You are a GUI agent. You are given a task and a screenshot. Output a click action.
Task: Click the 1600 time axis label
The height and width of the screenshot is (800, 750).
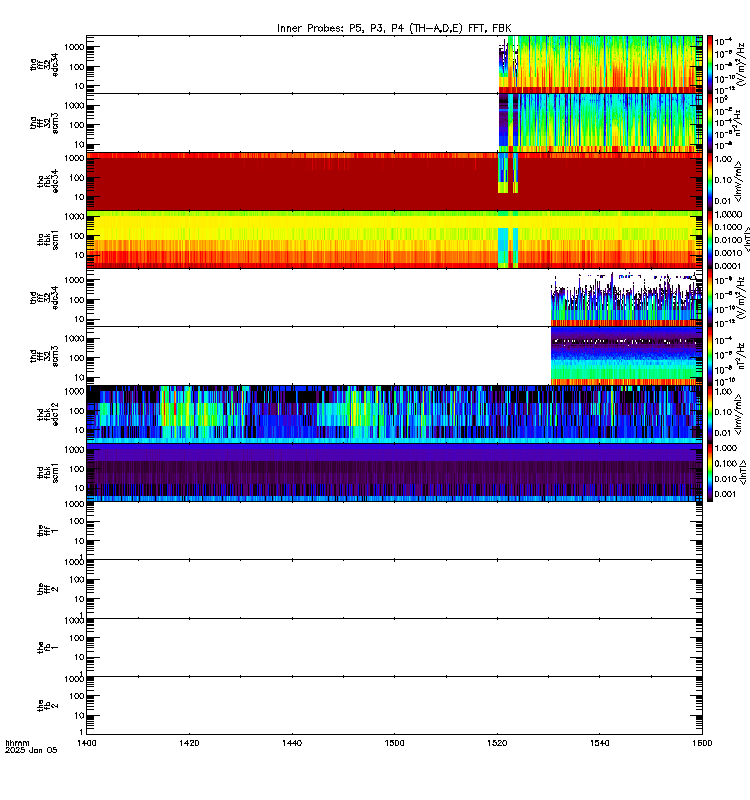(702, 743)
